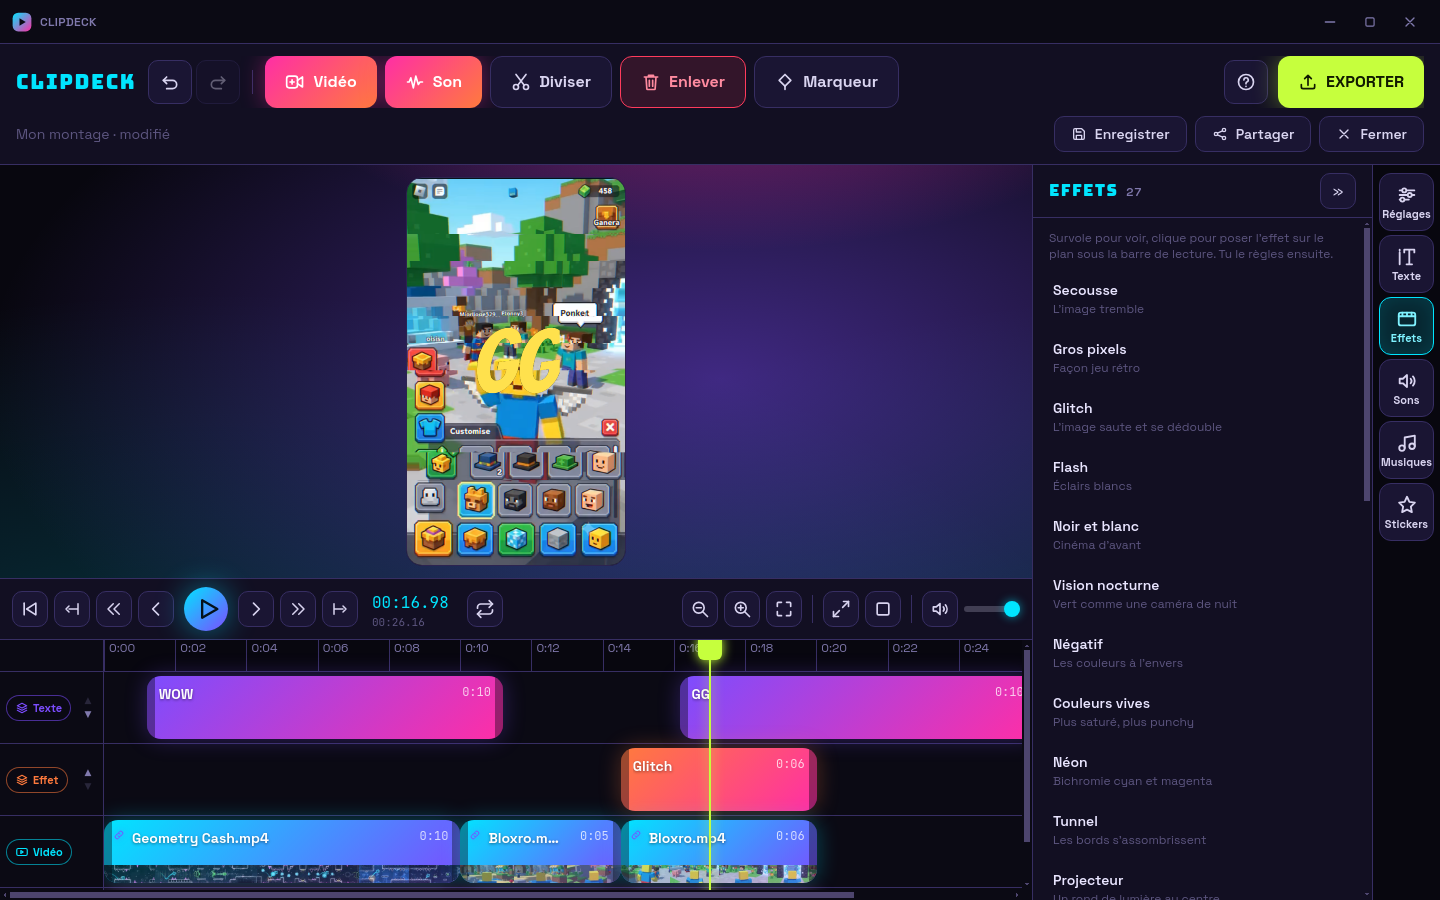Viewport: 1440px width, 900px height.
Task: Undo the last edit
Action: (170, 82)
